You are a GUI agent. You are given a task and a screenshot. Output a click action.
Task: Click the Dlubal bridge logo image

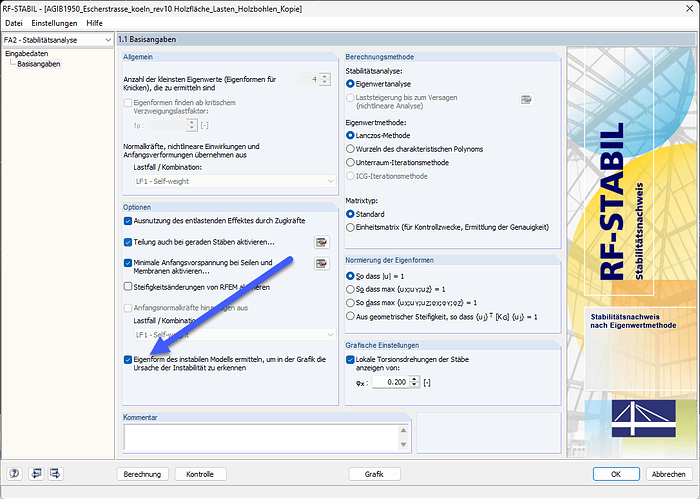643,418
